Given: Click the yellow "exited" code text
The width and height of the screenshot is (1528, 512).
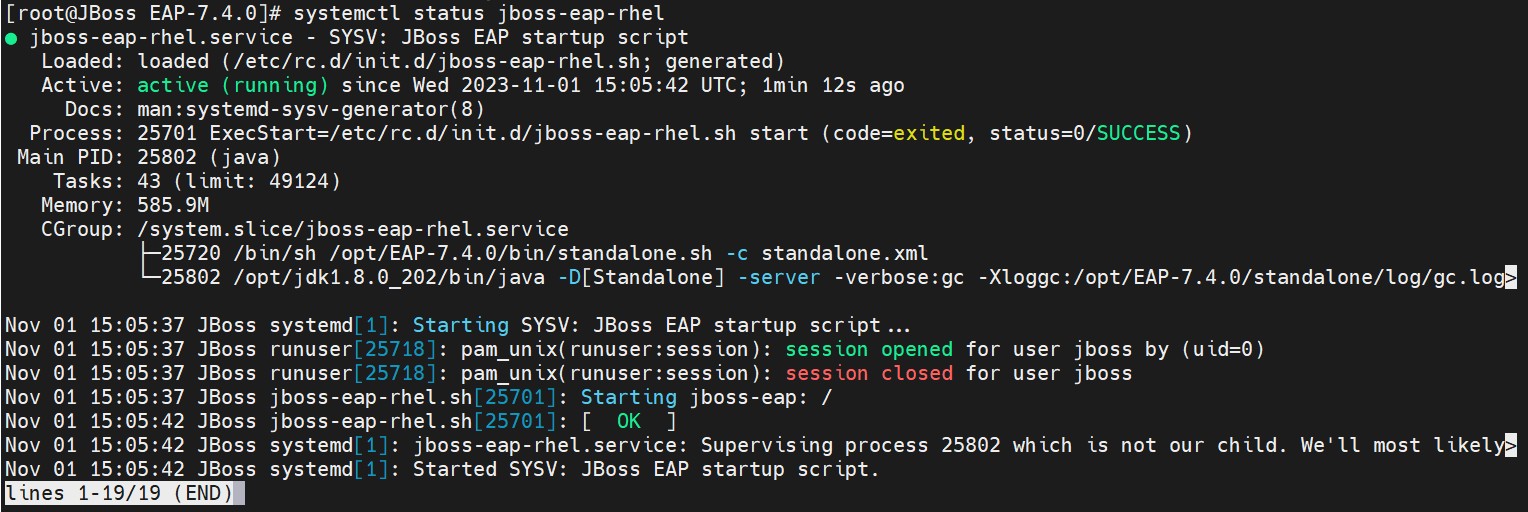Looking at the screenshot, I should point(929,134).
